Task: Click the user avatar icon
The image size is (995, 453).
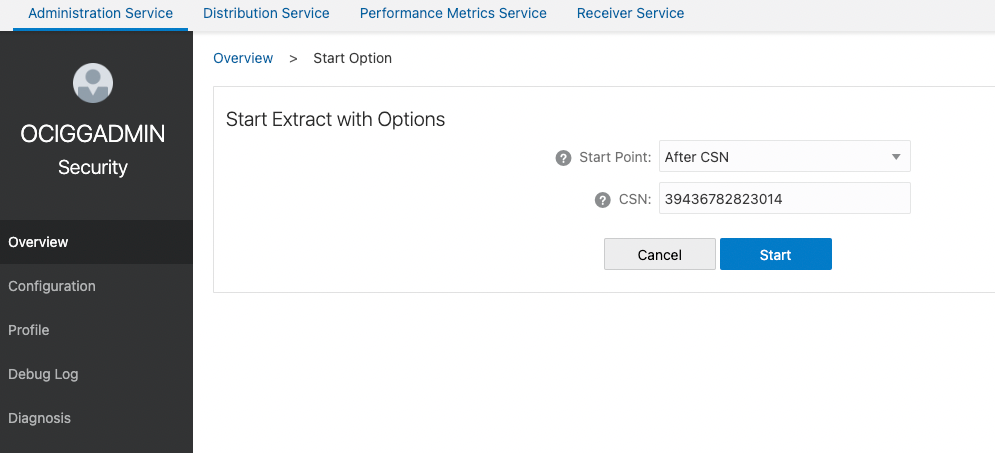Action: pyautogui.click(x=93, y=83)
